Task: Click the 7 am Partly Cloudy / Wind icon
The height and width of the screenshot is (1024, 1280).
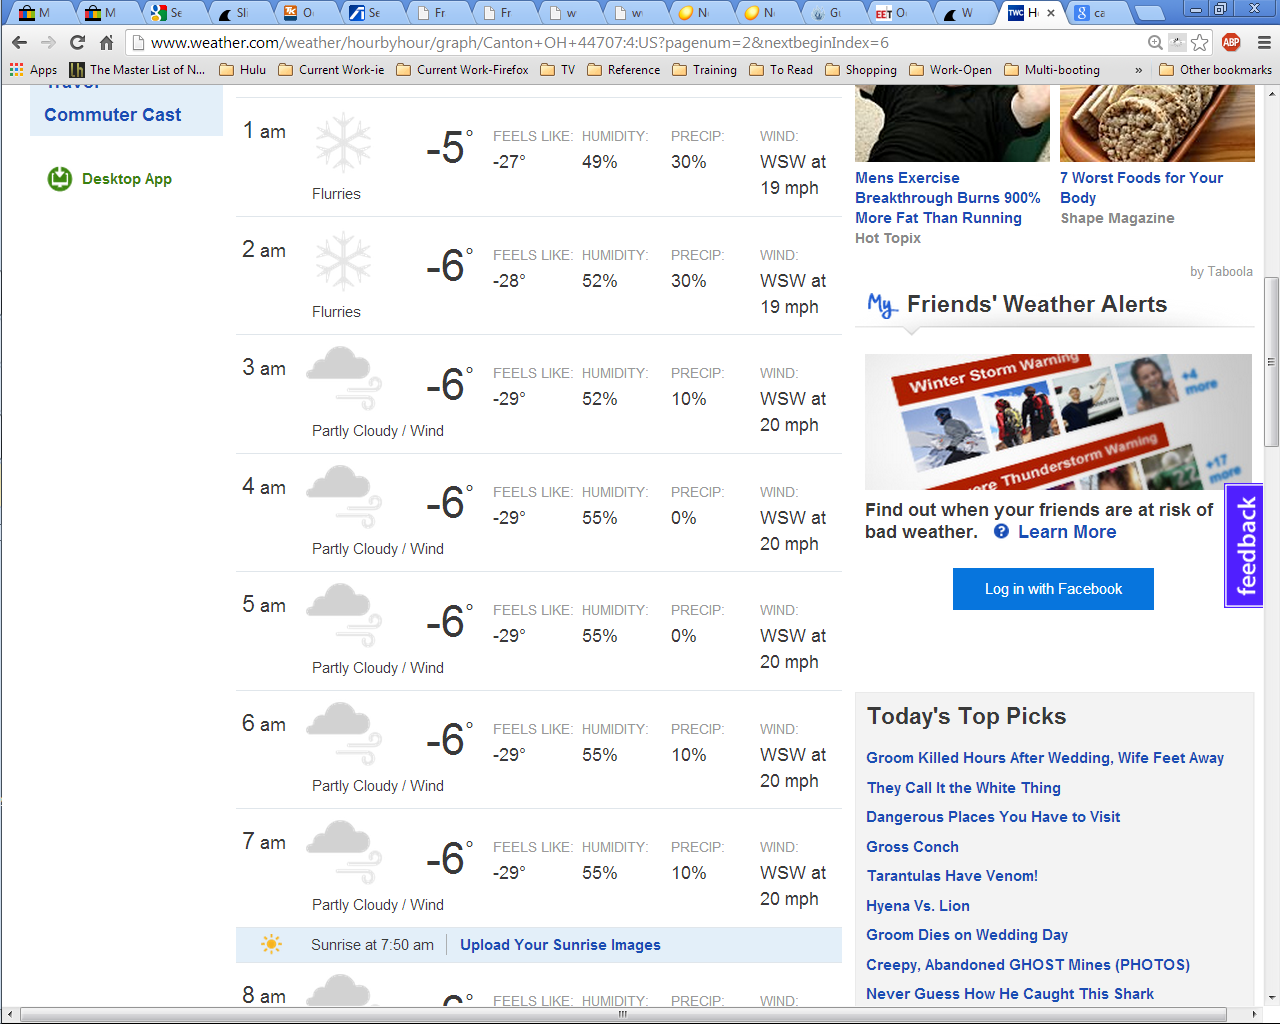Action: point(343,852)
